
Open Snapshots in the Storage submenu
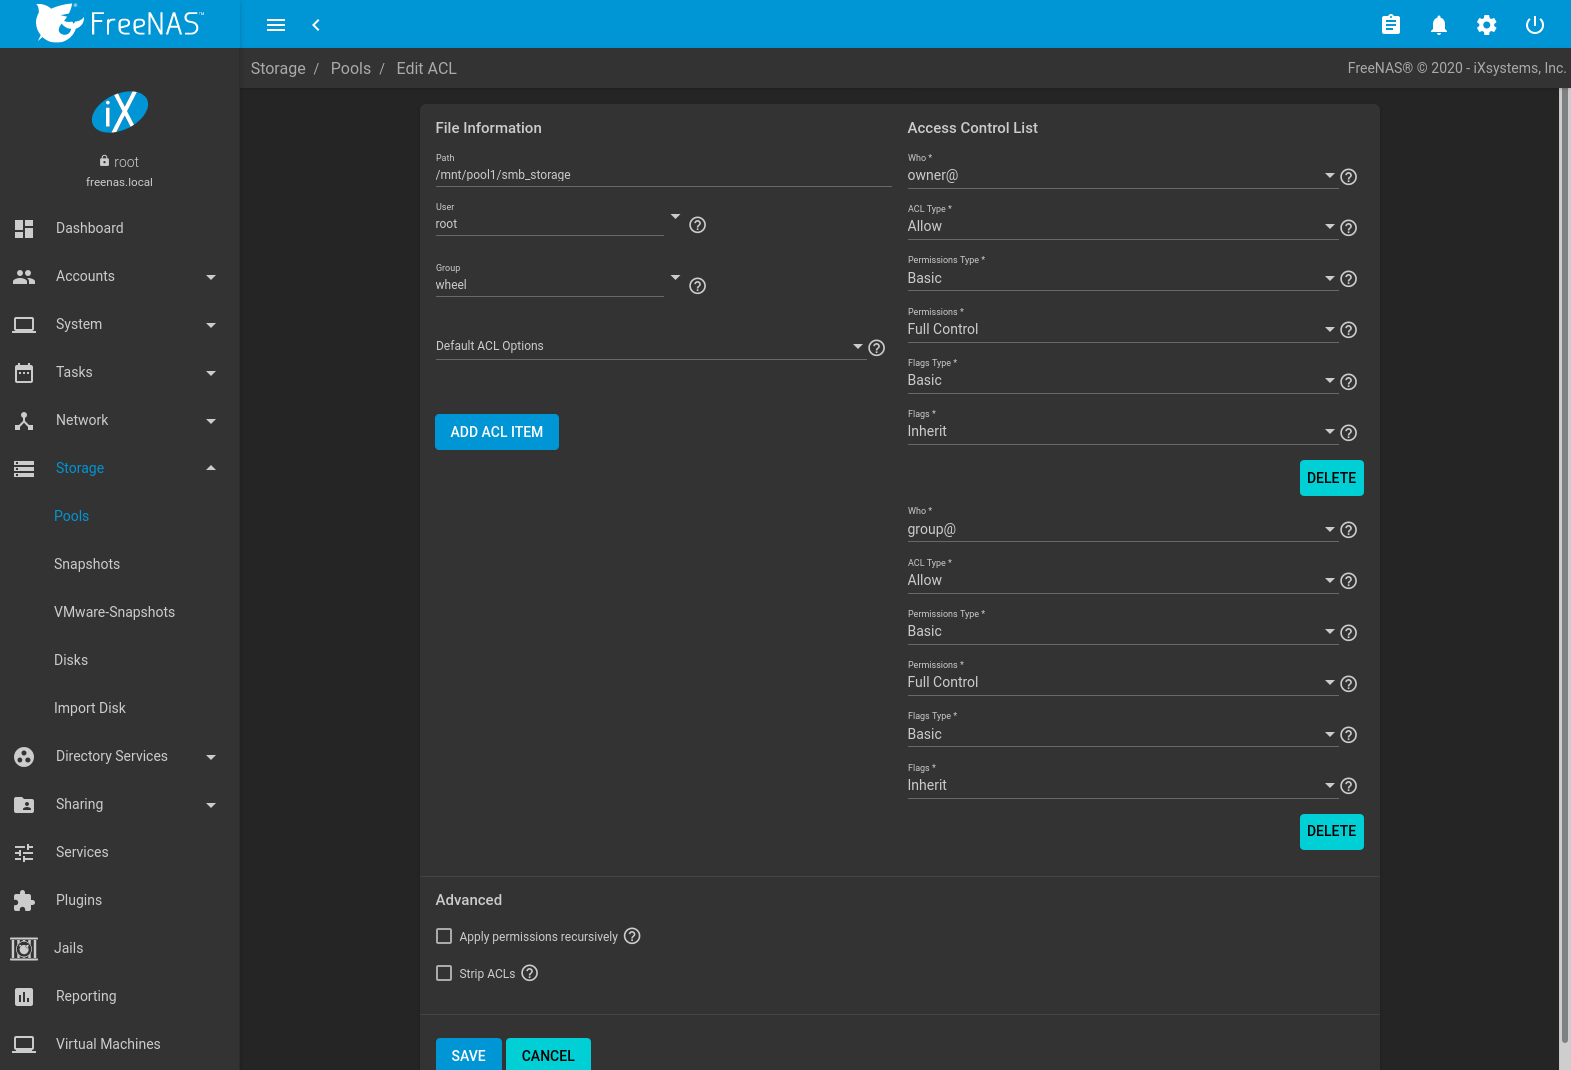pos(87,564)
